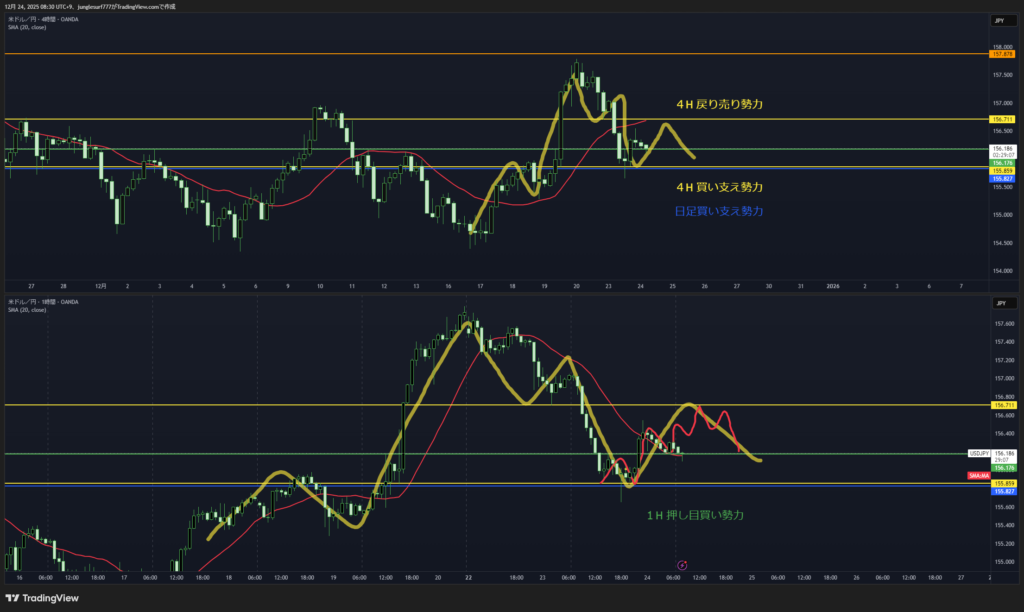The height and width of the screenshot is (612, 1024).
Task: Select the SMA (20, close) legend on the 4-hour chart
Action: [28, 28]
